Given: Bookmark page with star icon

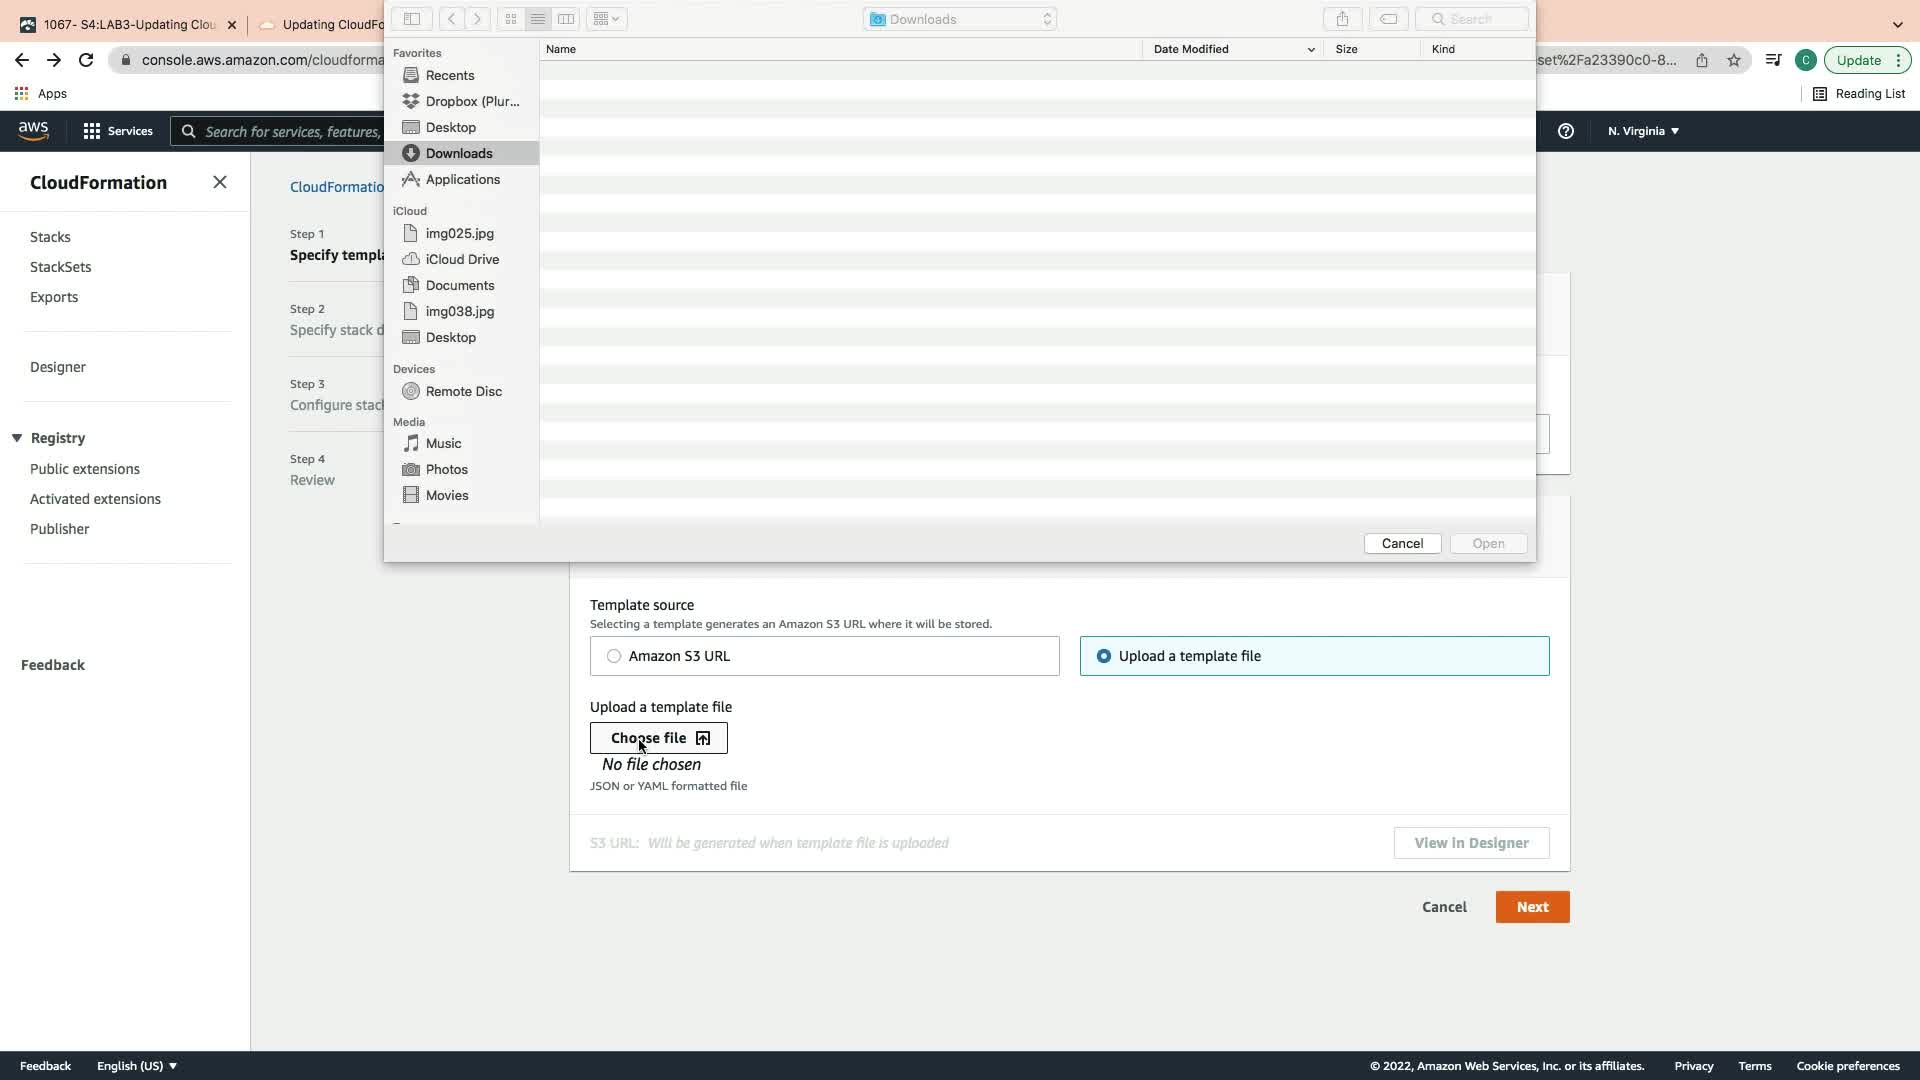Looking at the screenshot, I should [x=1734, y=60].
